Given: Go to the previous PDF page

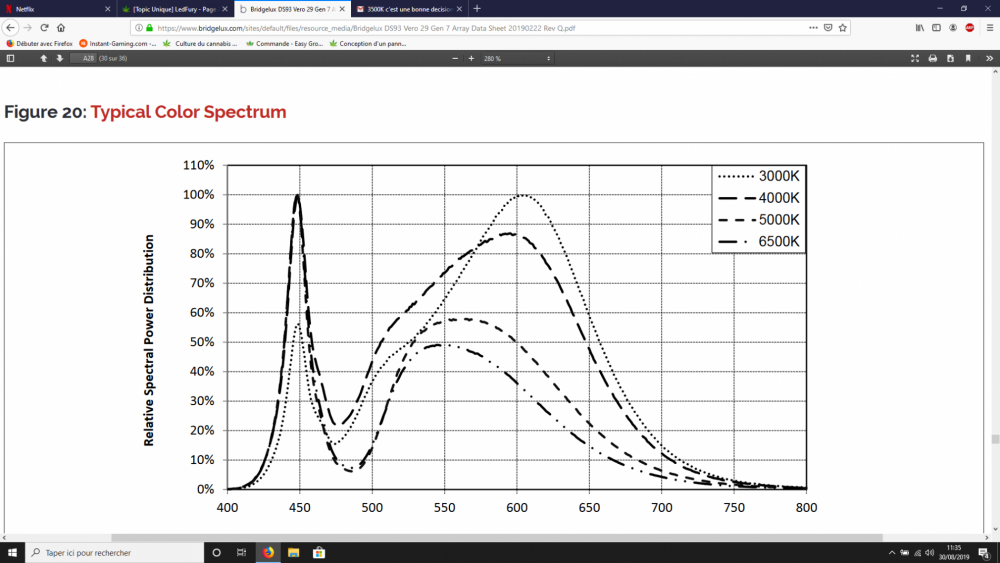Looking at the screenshot, I should (43, 58).
